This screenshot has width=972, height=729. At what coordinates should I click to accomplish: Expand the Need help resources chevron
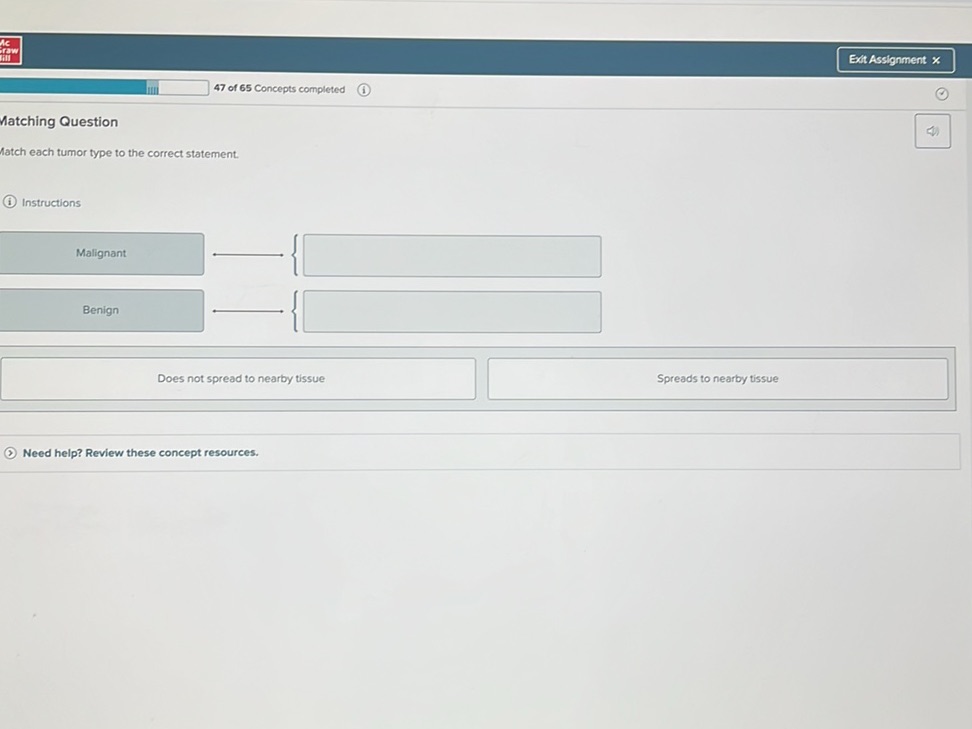pos(10,453)
